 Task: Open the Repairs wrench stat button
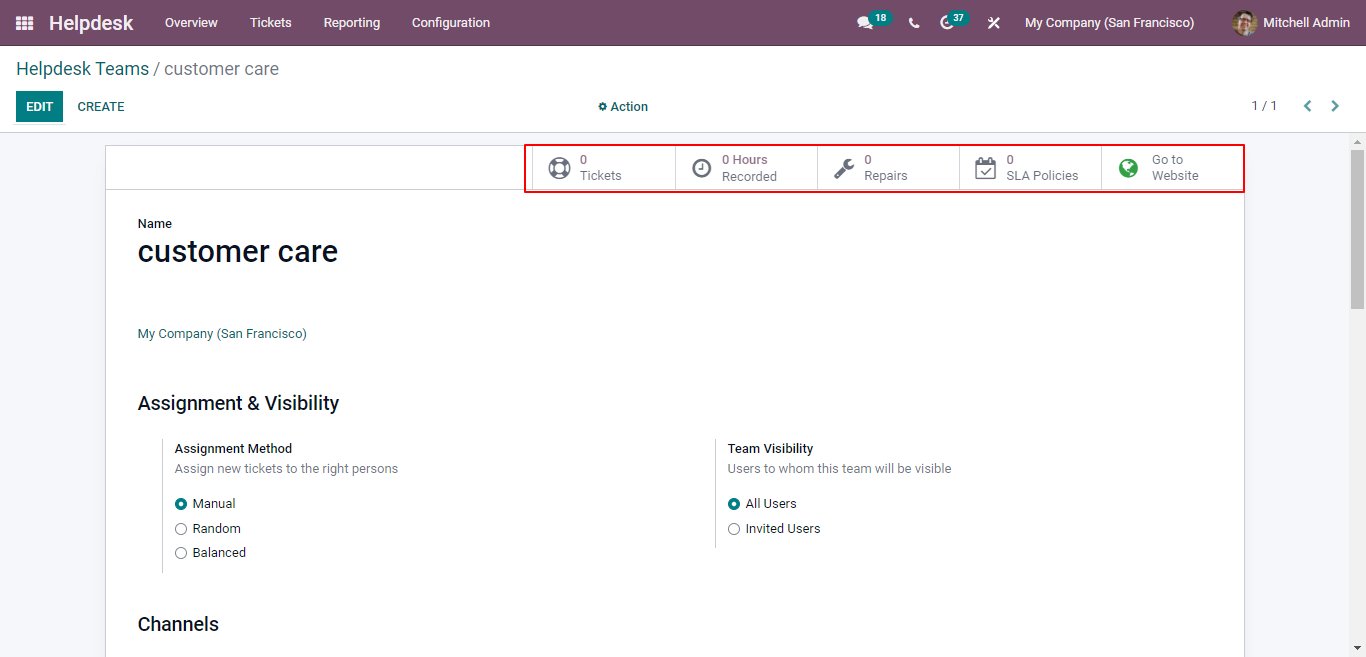click(888, 168)
